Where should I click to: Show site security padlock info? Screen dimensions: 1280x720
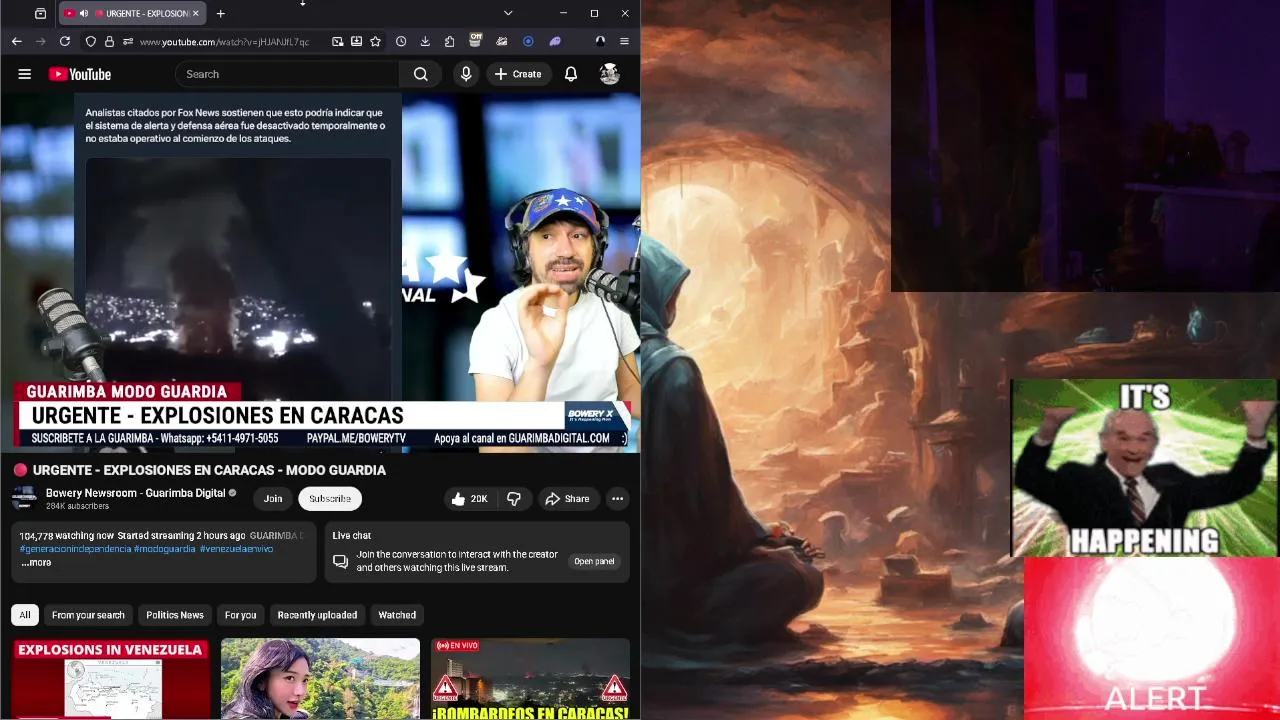tap(109, 41)
